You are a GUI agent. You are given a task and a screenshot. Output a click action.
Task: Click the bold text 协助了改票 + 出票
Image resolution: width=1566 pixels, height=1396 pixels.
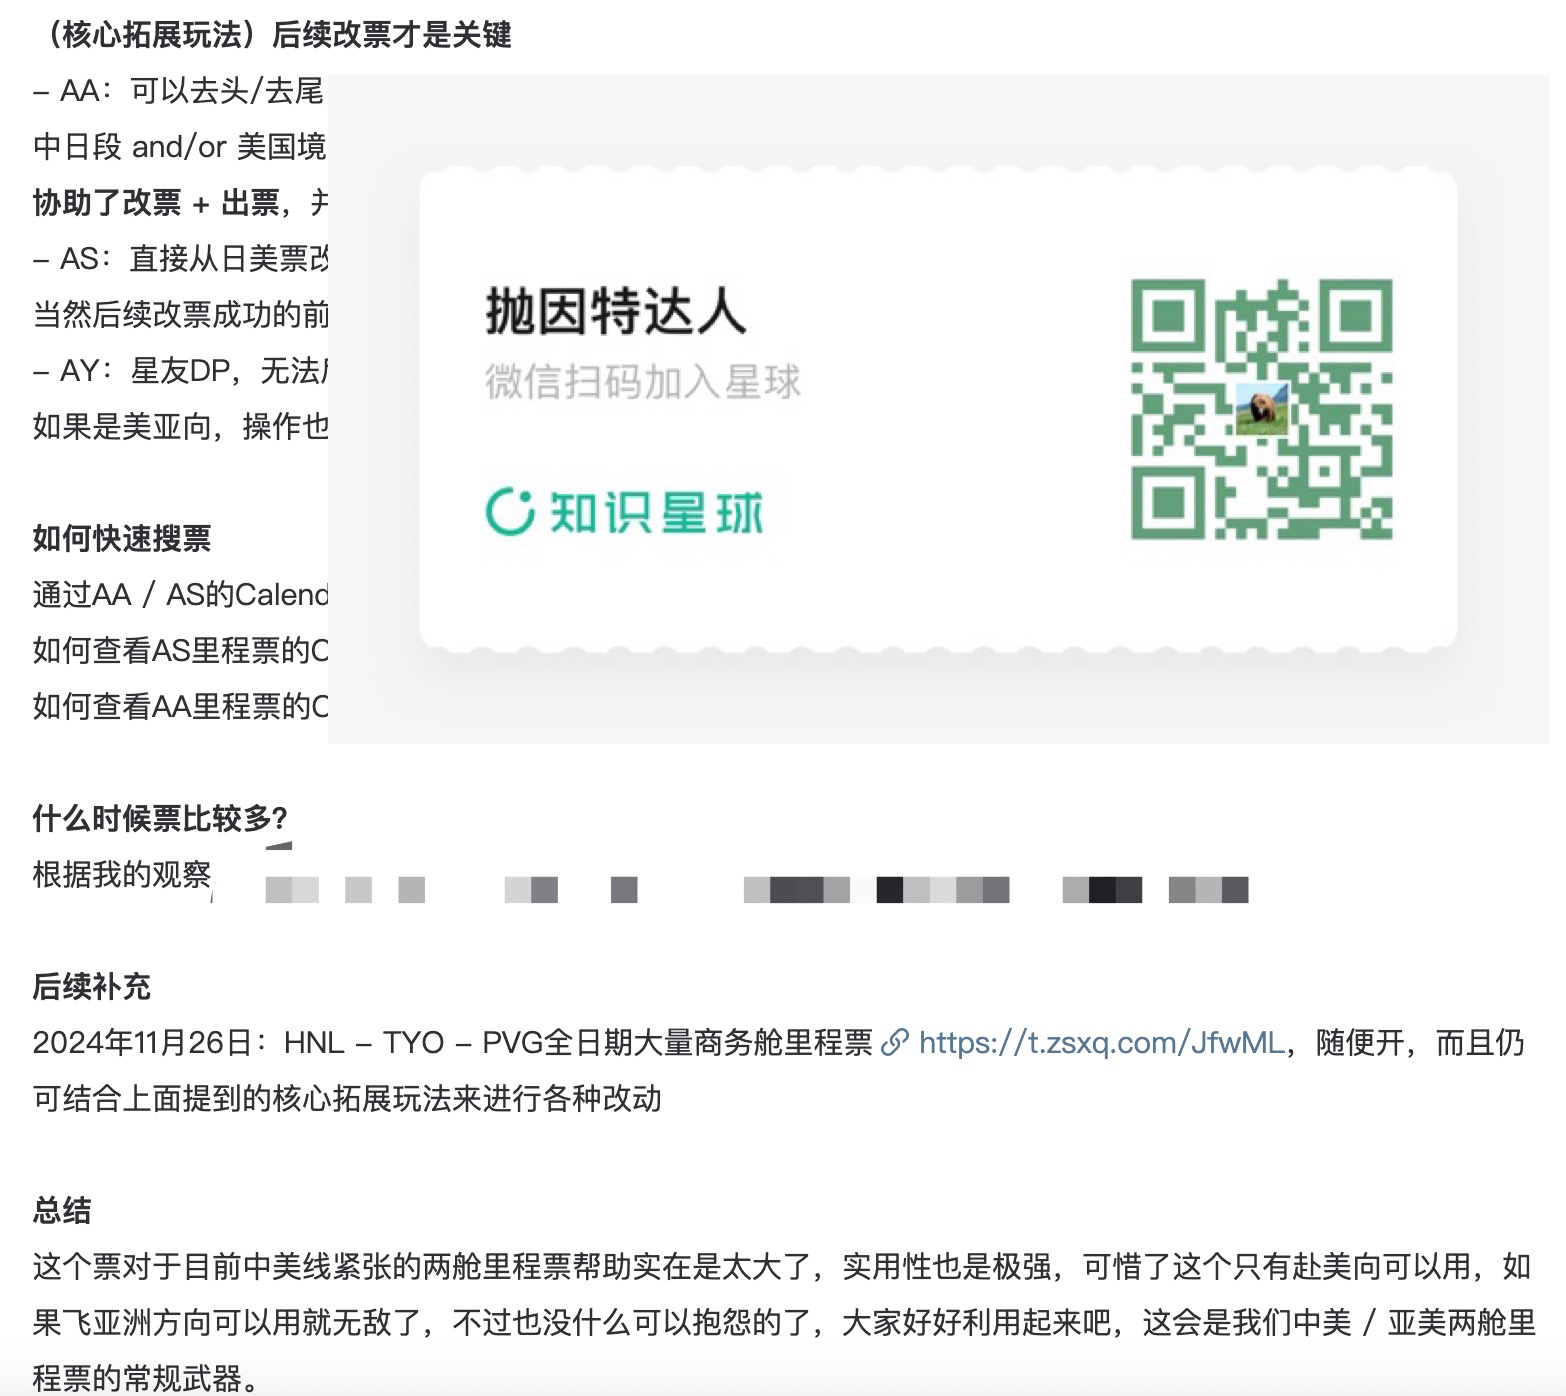[156, 203]
